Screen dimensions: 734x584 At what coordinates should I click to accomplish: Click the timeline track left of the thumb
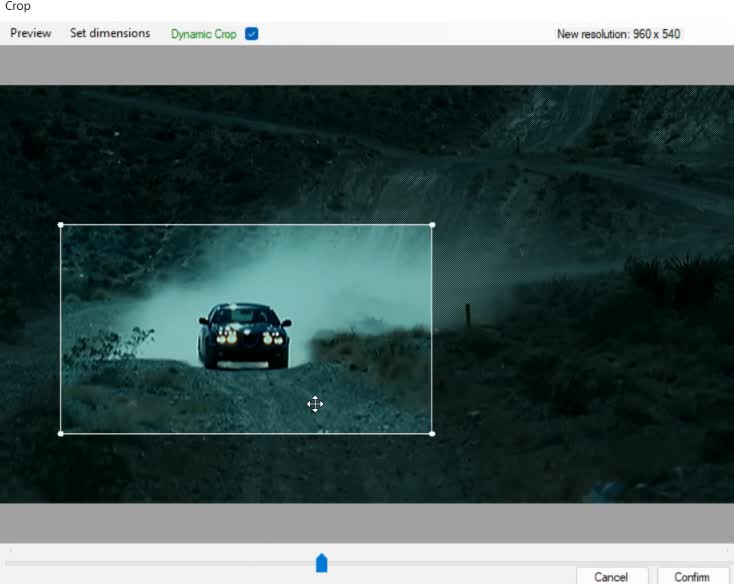click(x=160, y=563)
